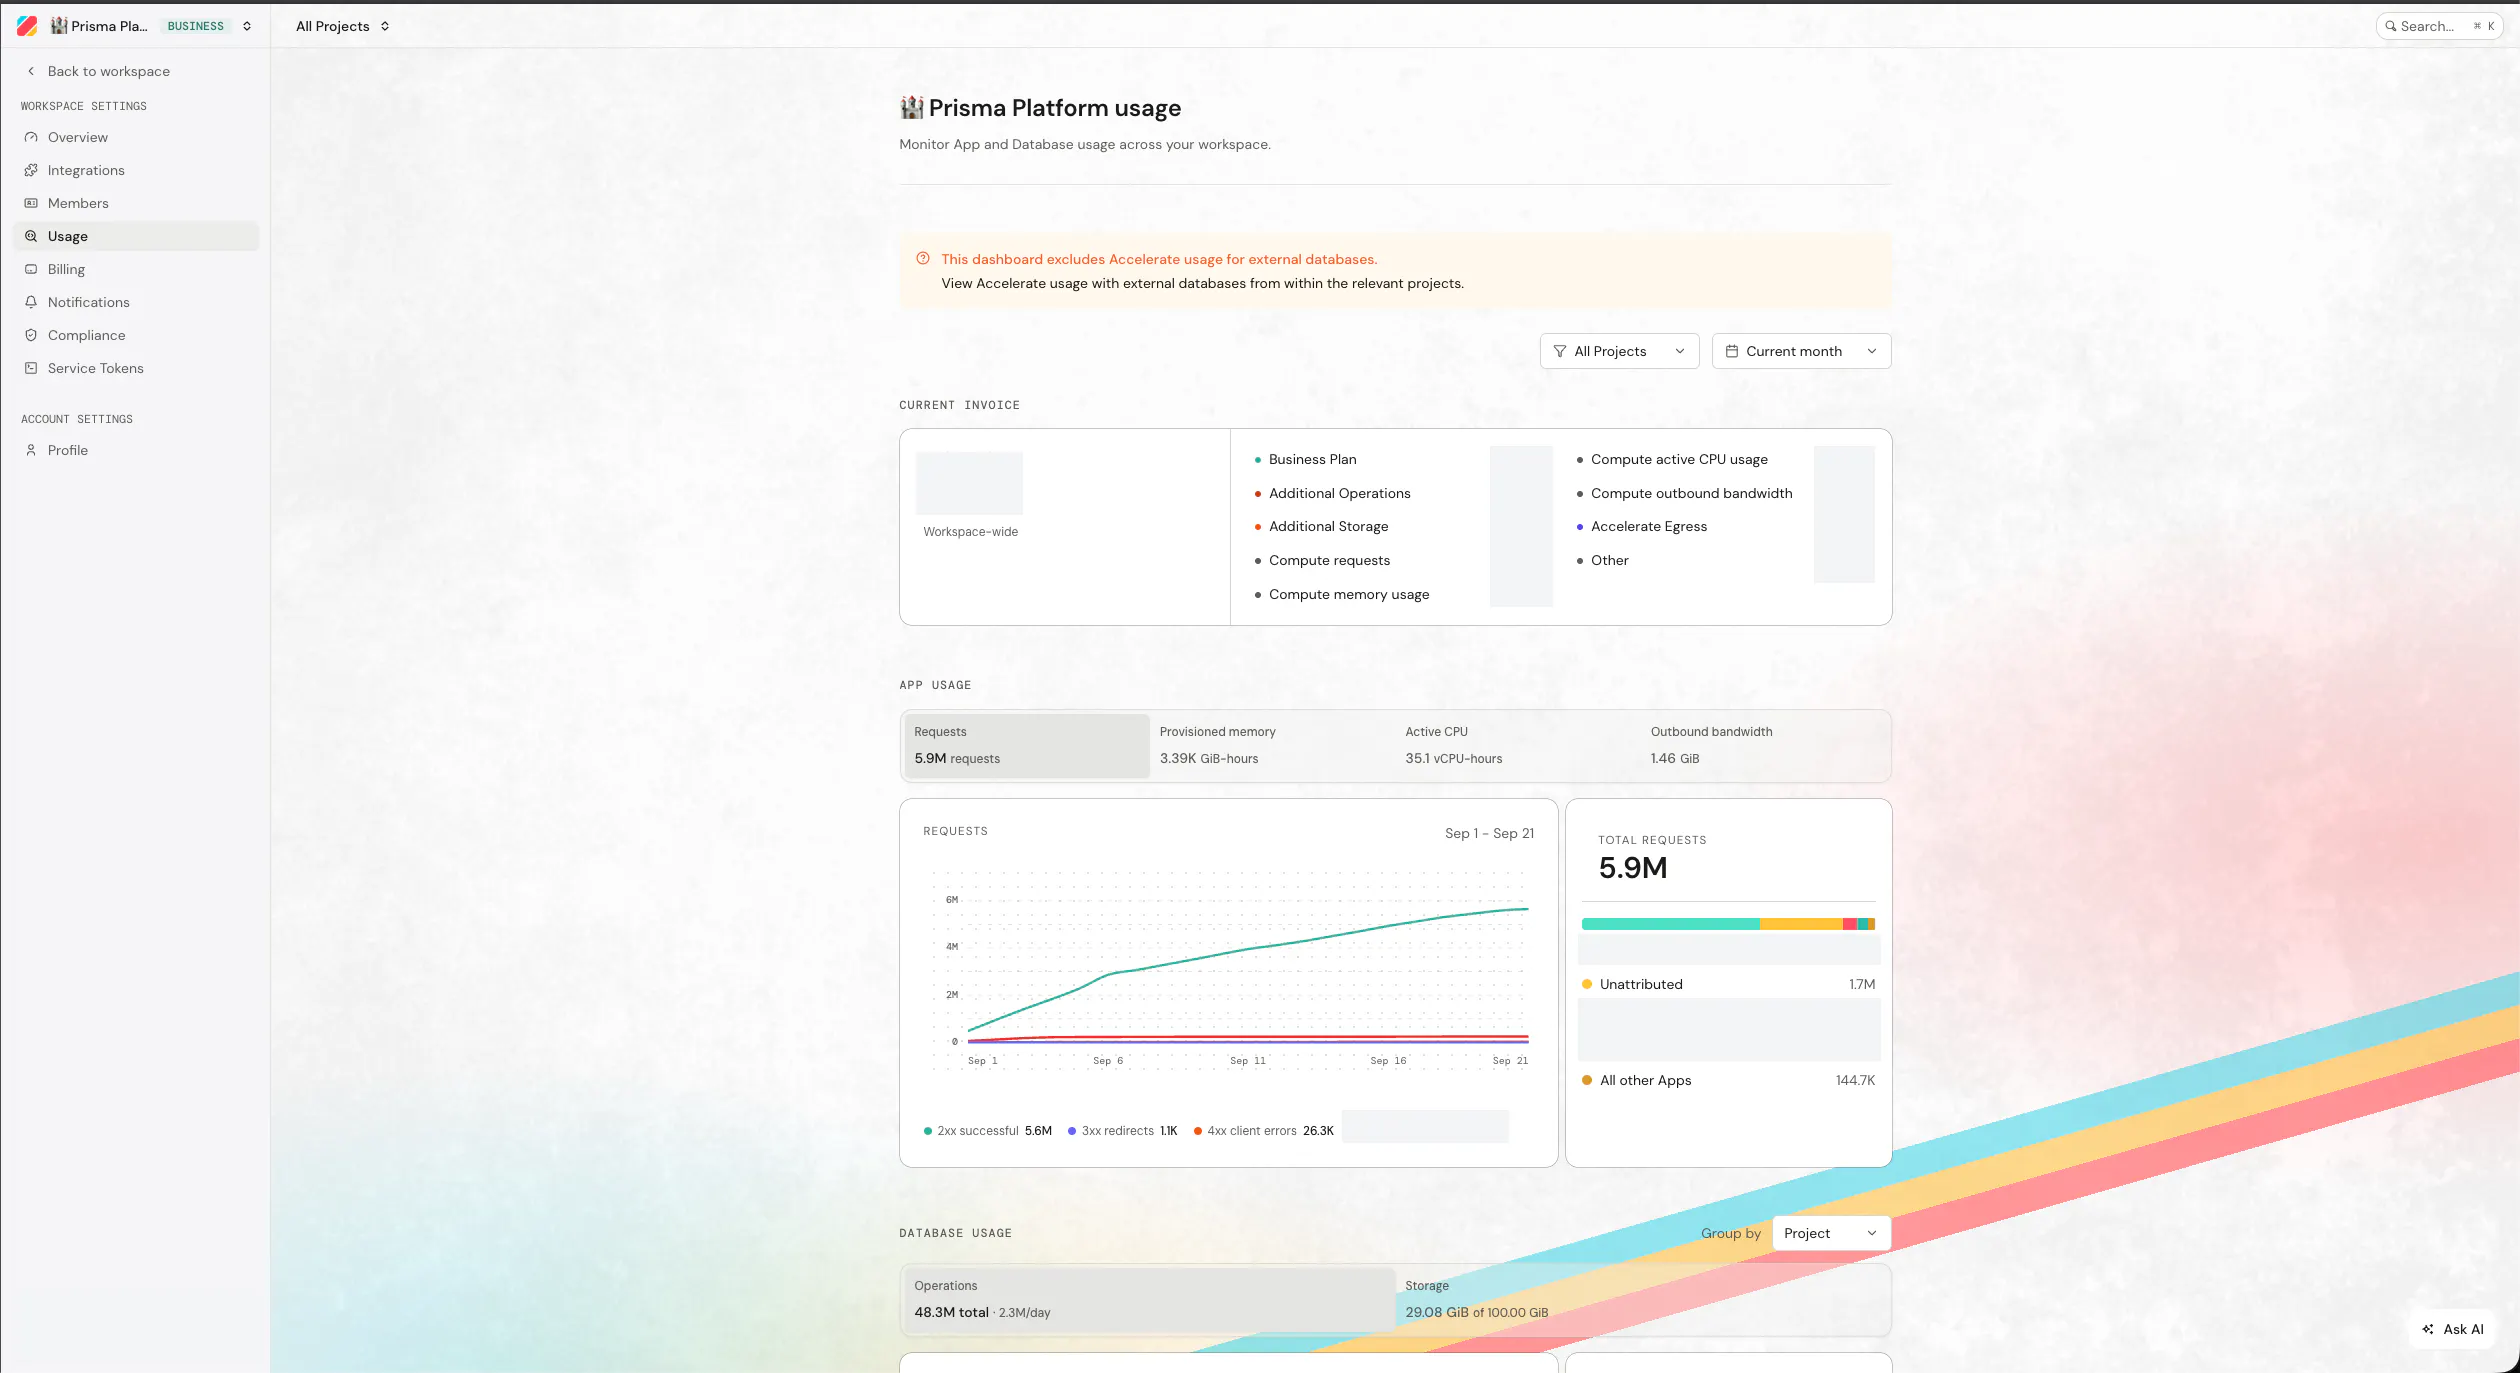The height and width of the screenshot is (1373, 2520).
Task: Click the Accelerate Egress invoice item
Action: tap(1649, 526)
